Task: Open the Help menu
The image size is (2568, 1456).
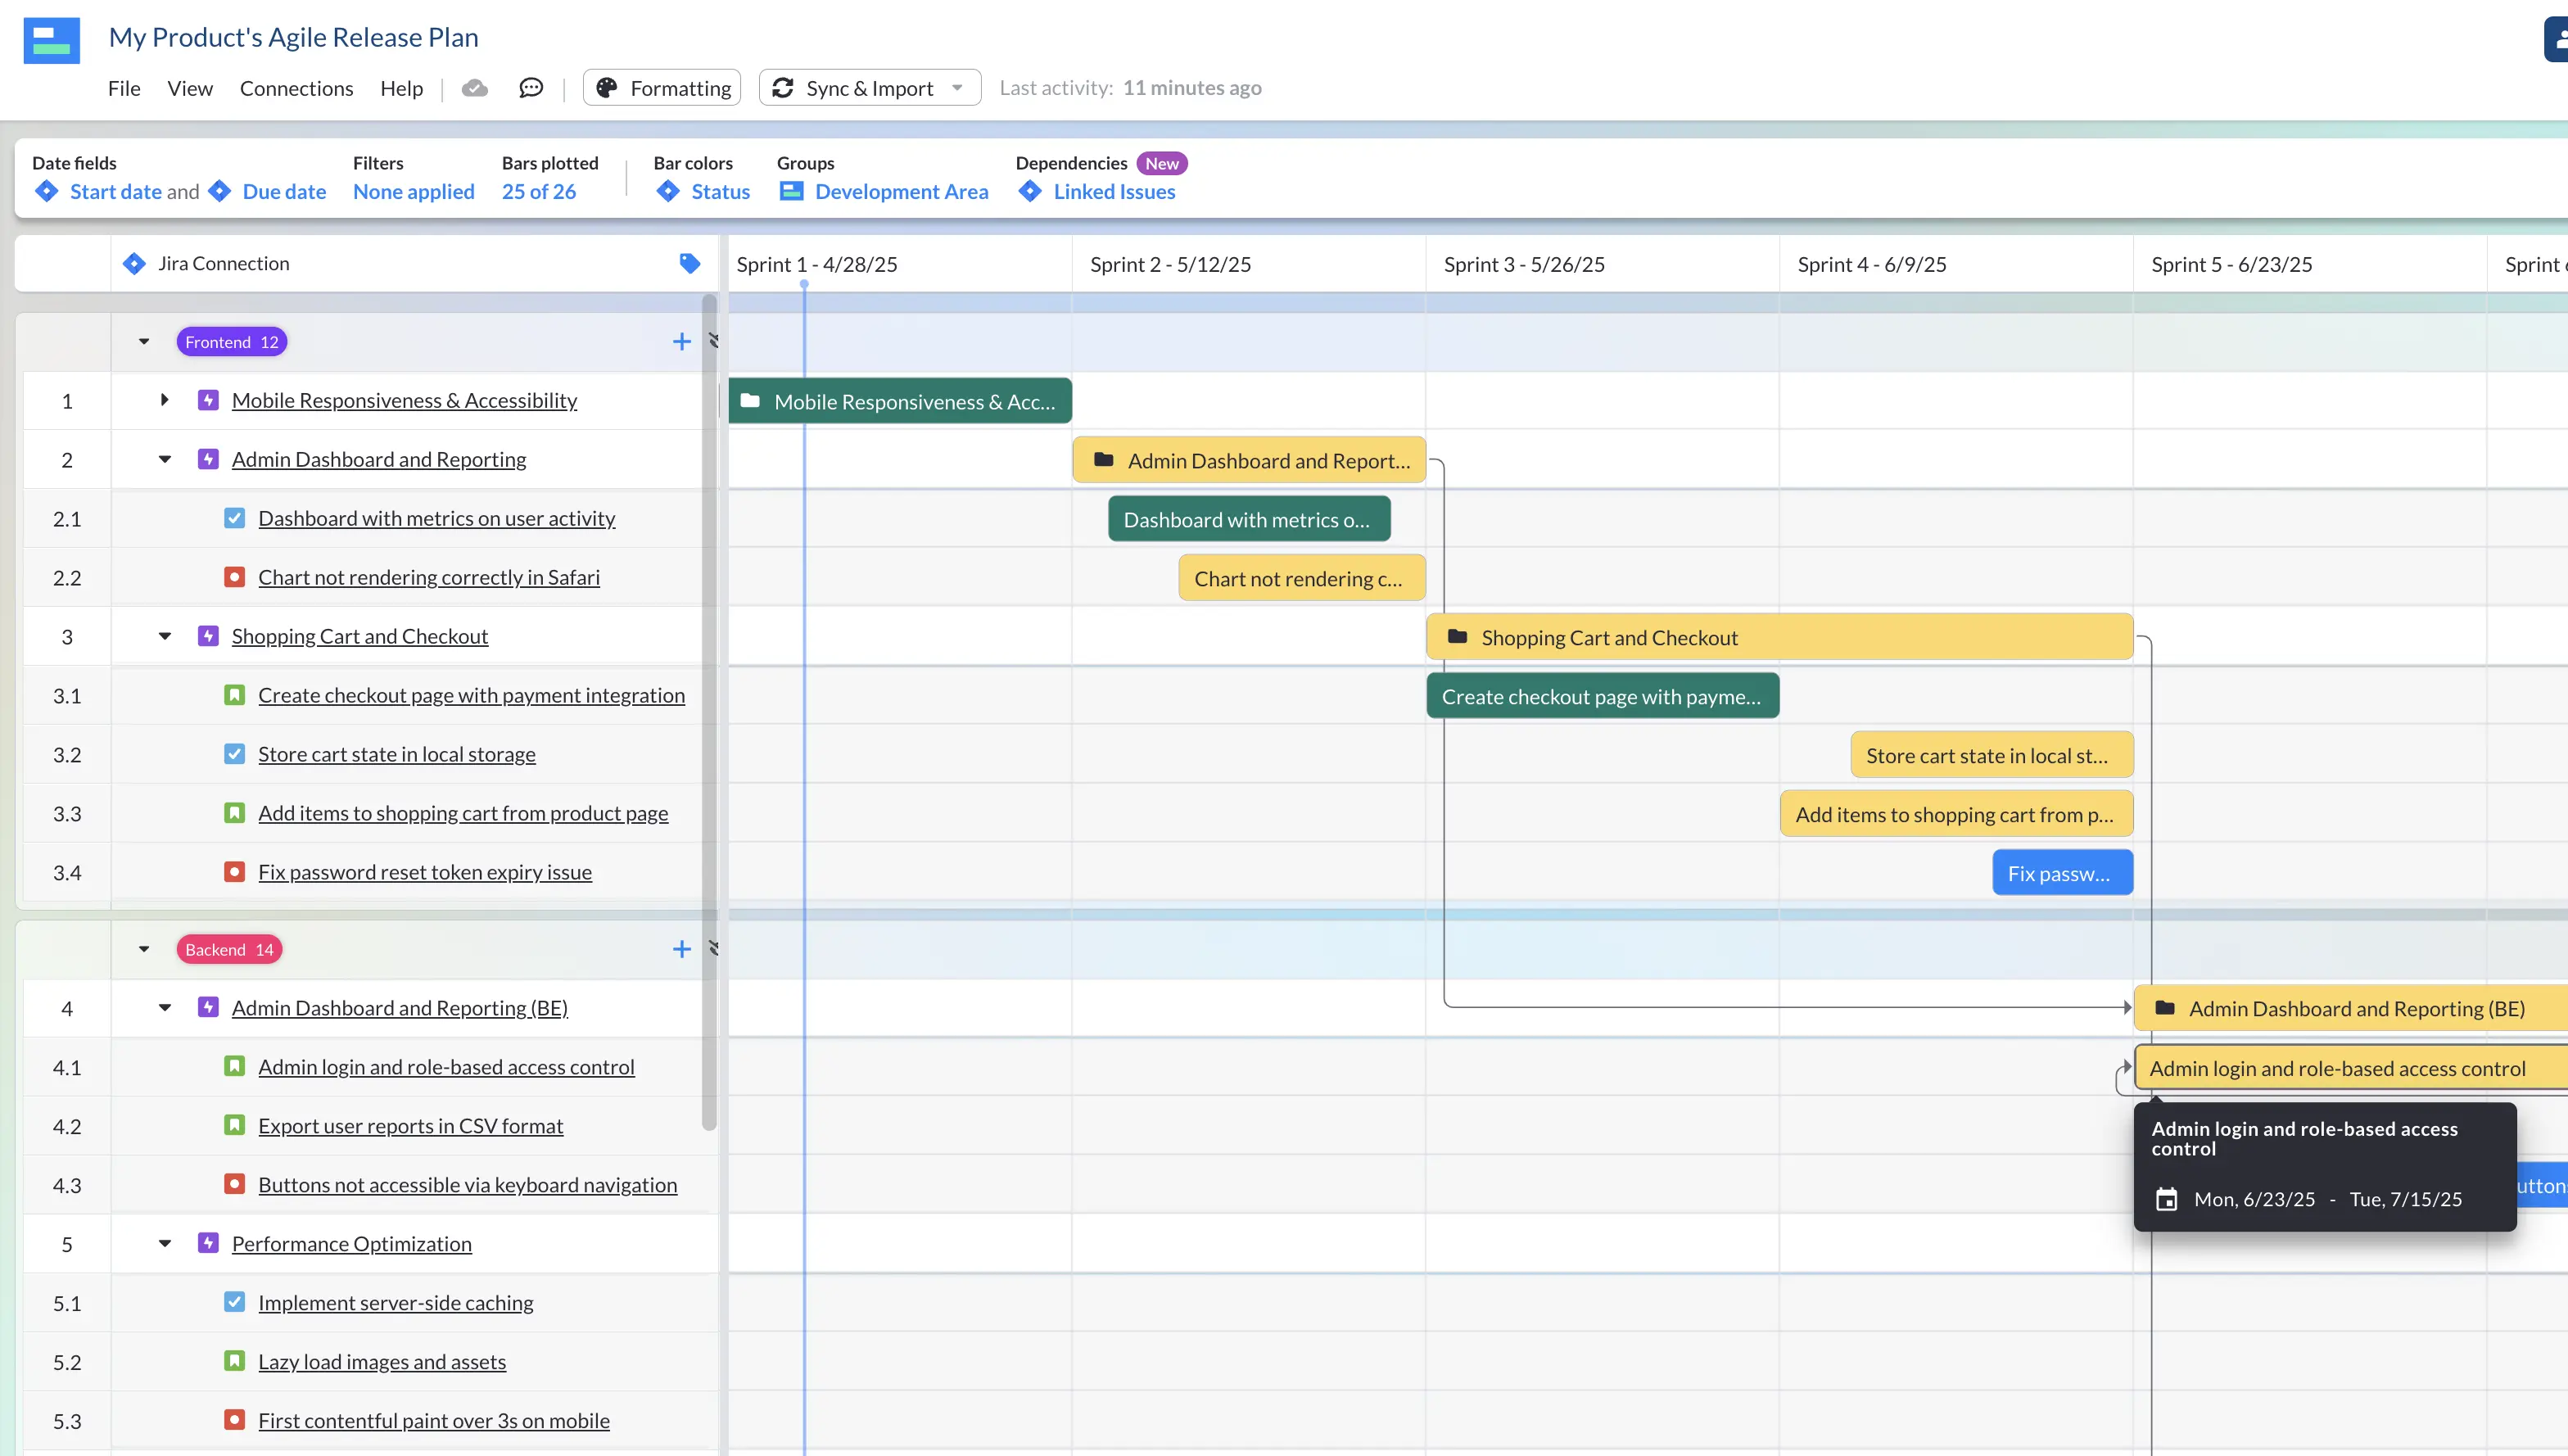Action: click(402, 88)
